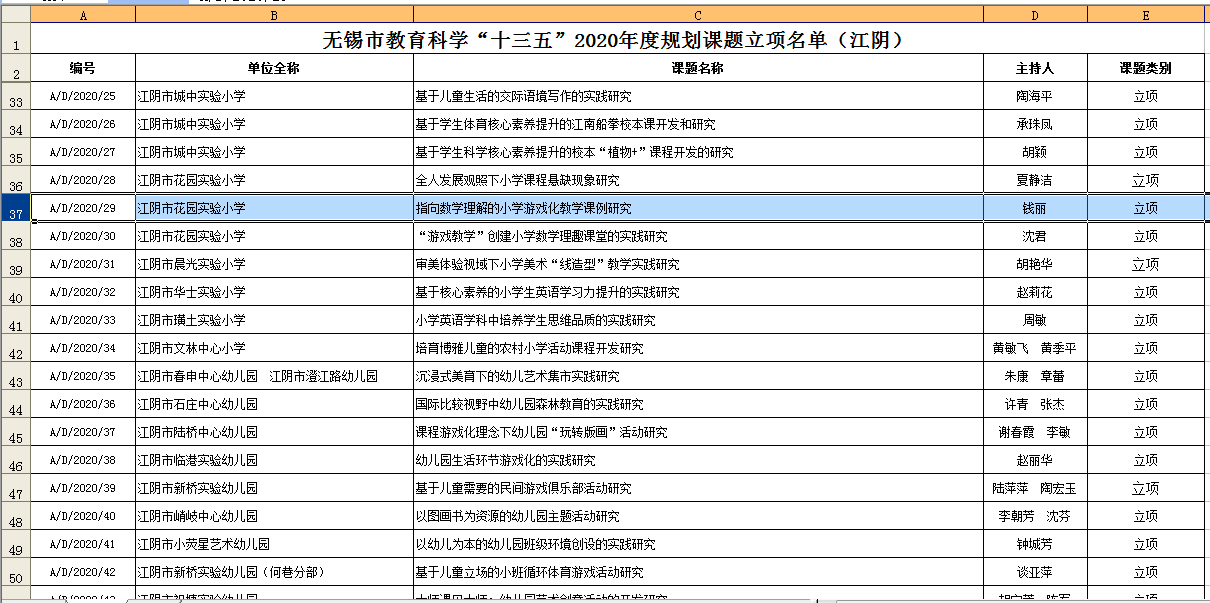
Task: Click cell A/D/2020/25
Action: (83, 97)
